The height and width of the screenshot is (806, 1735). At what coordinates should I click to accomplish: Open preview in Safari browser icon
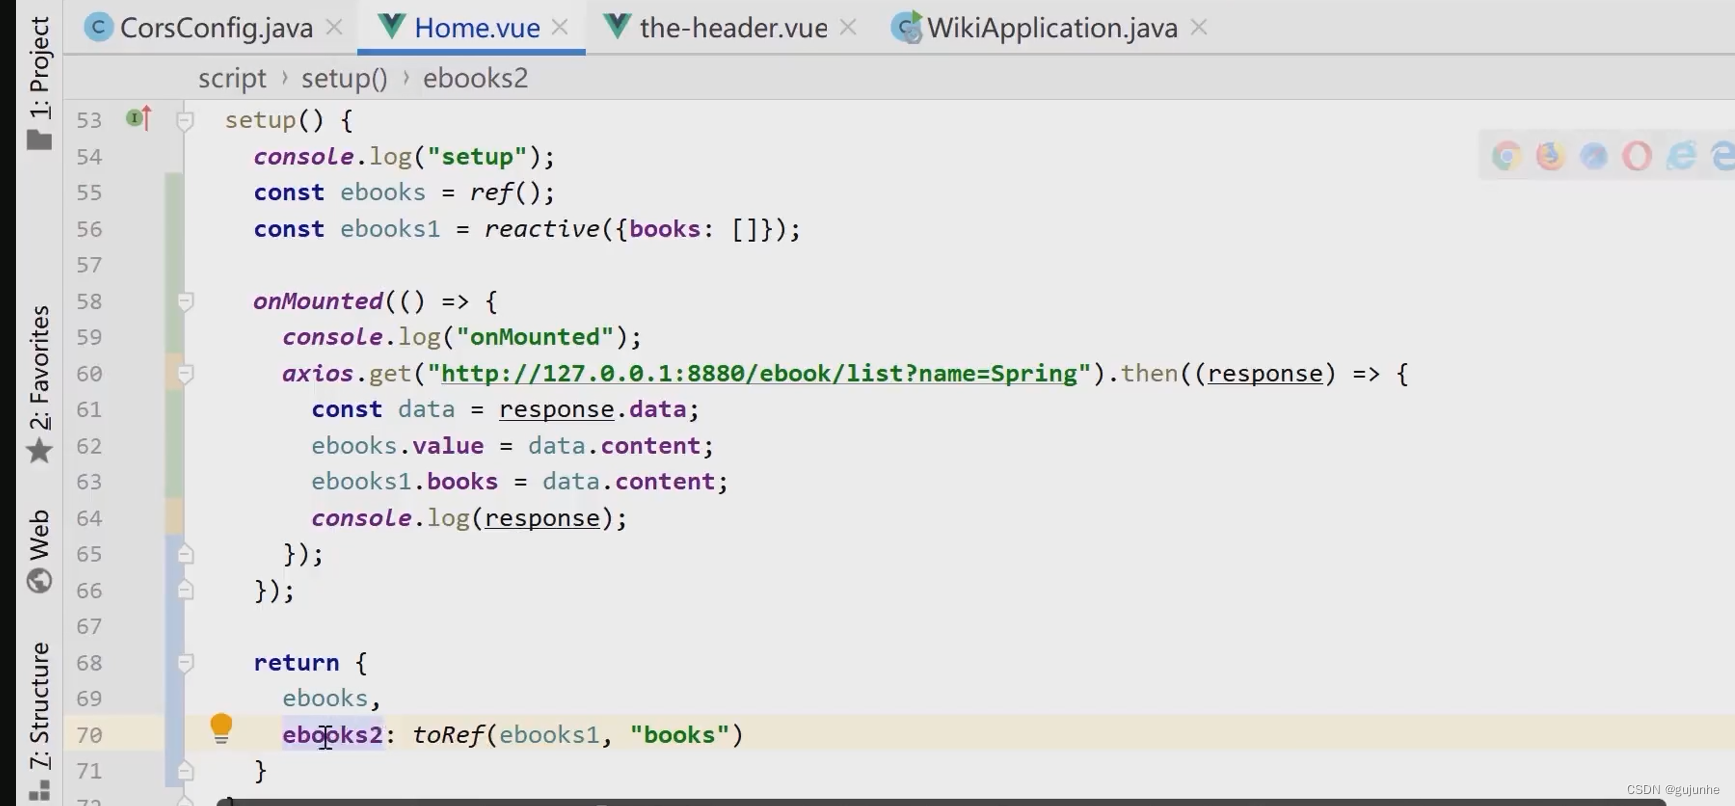coord(1593,156)
